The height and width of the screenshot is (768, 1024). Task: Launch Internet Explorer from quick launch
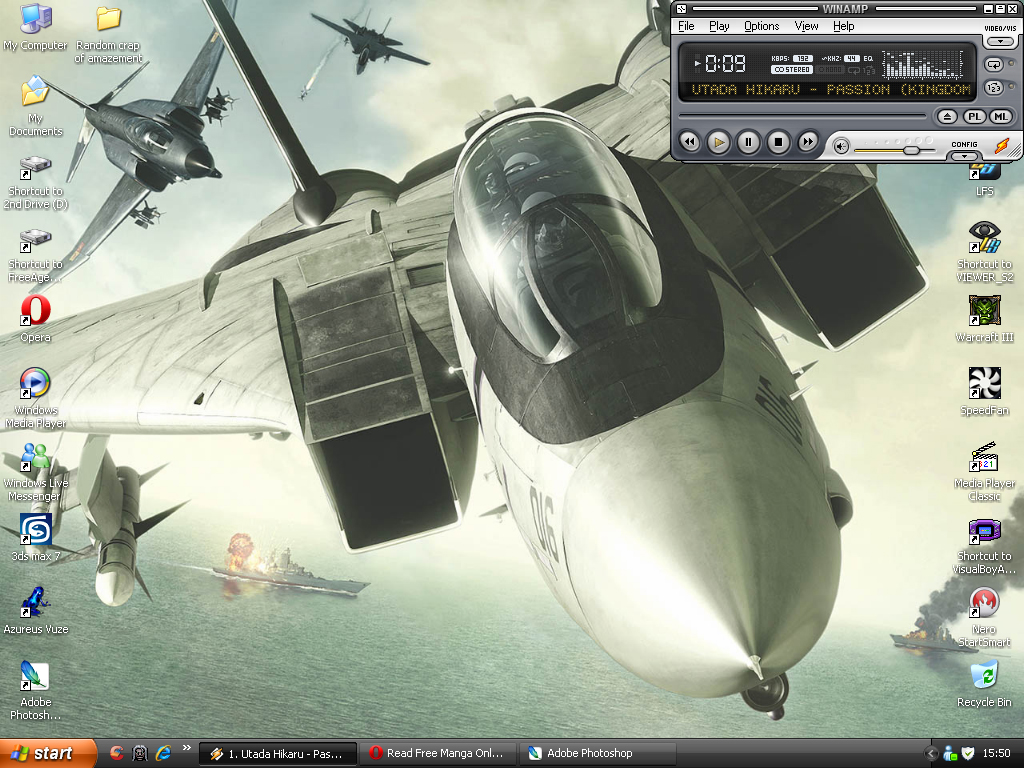point(163,753)
